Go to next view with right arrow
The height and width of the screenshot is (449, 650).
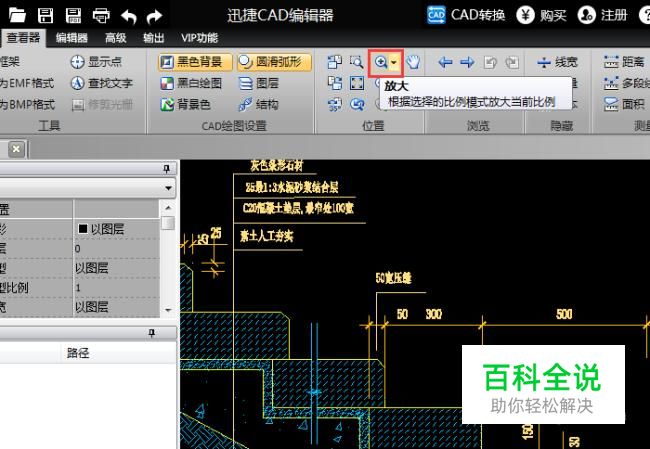[467, 63]
